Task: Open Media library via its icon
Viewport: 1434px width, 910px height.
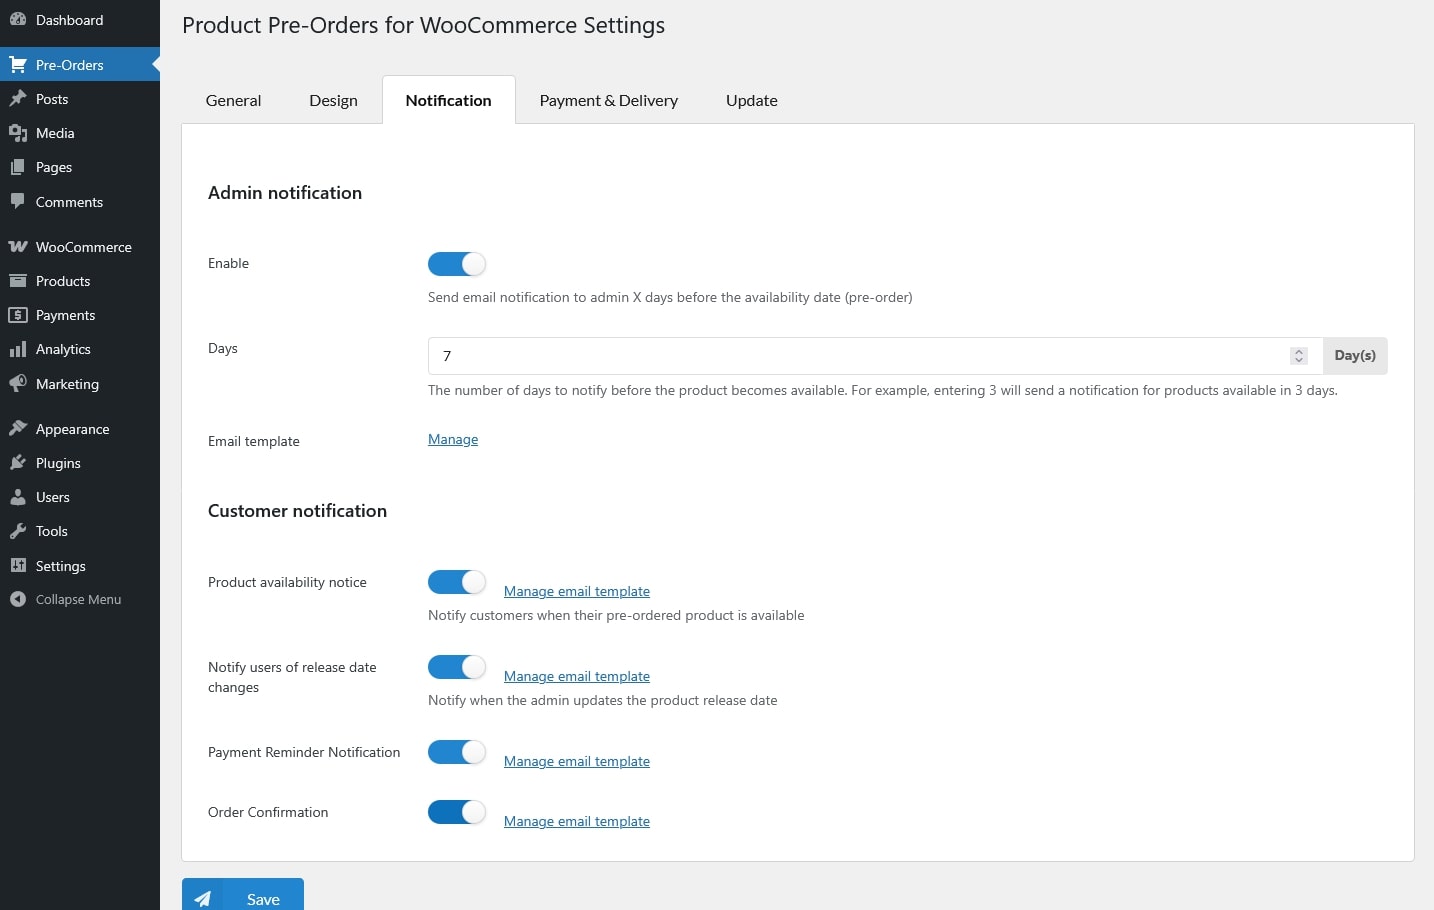Action: 17,133
